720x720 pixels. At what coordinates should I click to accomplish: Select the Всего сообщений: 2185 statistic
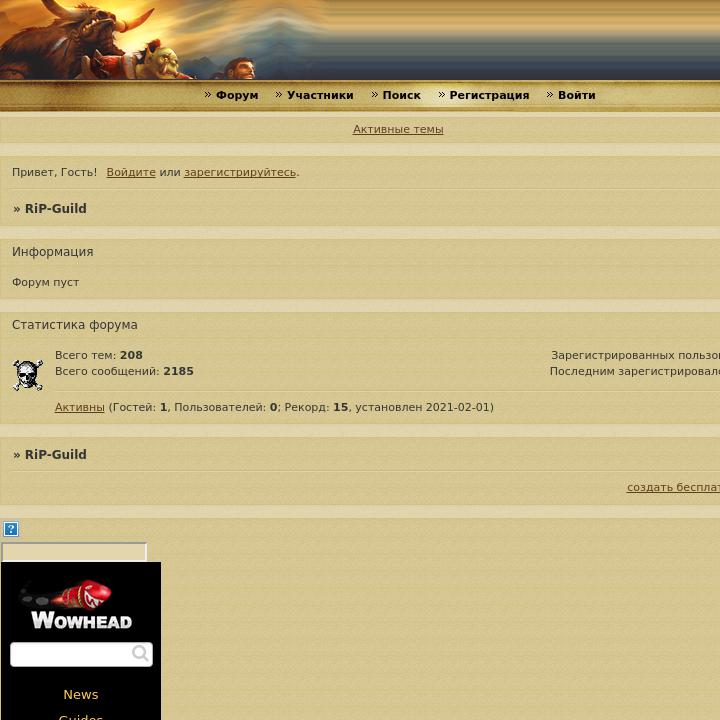(124, 371)
